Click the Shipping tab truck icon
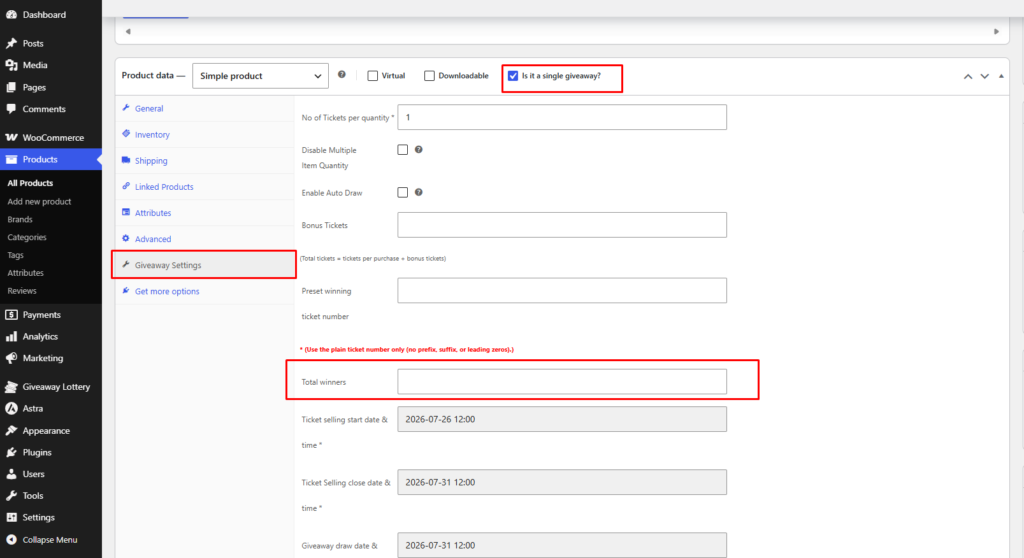 tap(126, 160)
